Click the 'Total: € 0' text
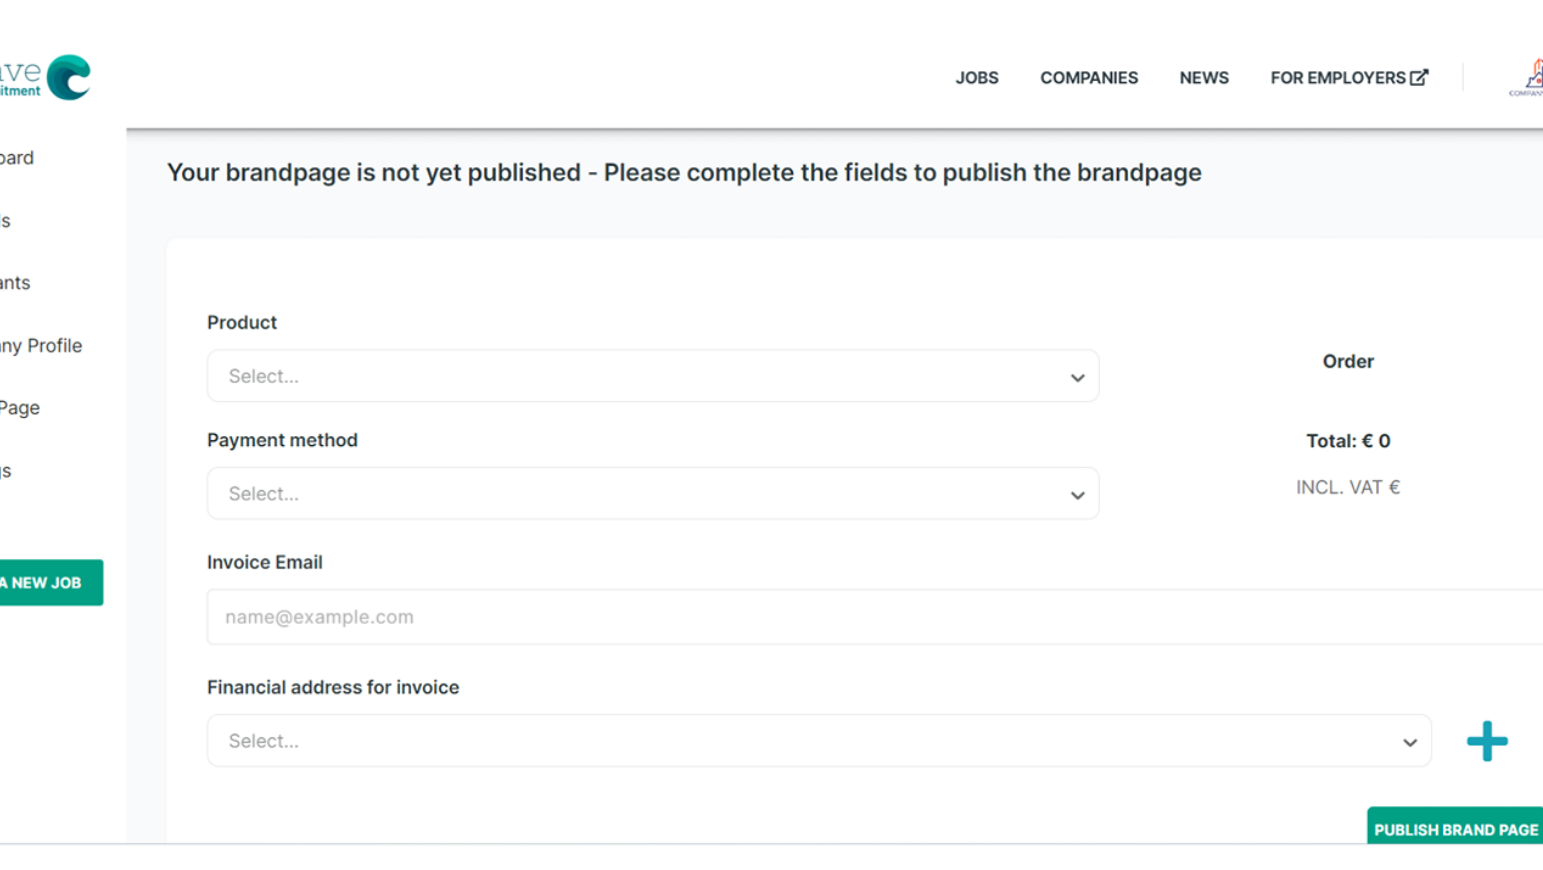The height and width of the screenshot is (870, 1543). 1348,441
